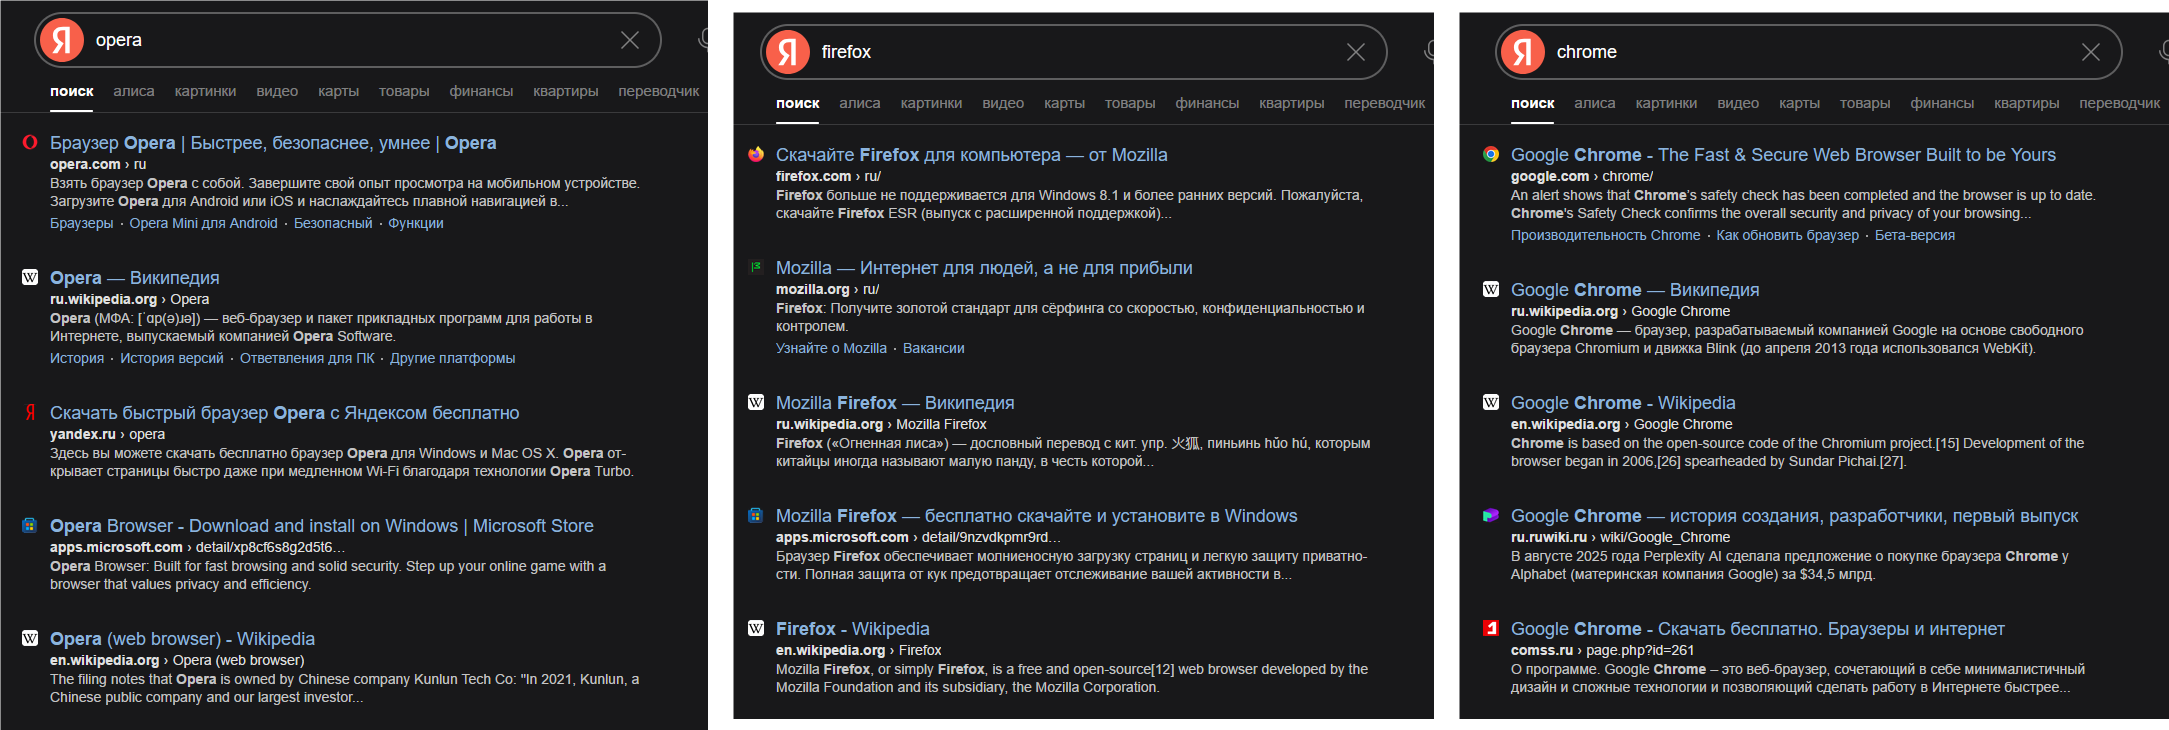This screenshot has height=730, width=2169.
Task: Open 'Mozilla Firefox — бесплатно скачайте и установите' result
Action: point(1037,516)
